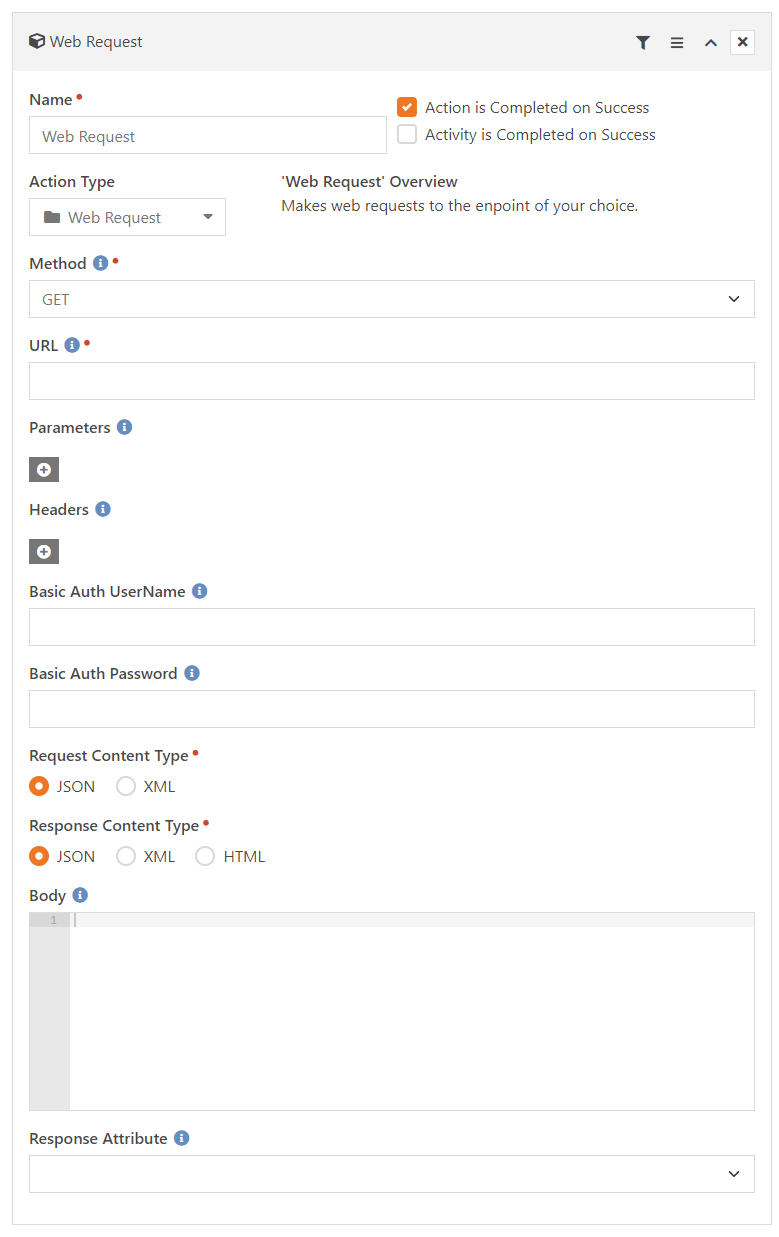Open the Response Attribute dropdown
Screen dimensions: 779x1237
pyautogui.click(x=392, y=1174)
